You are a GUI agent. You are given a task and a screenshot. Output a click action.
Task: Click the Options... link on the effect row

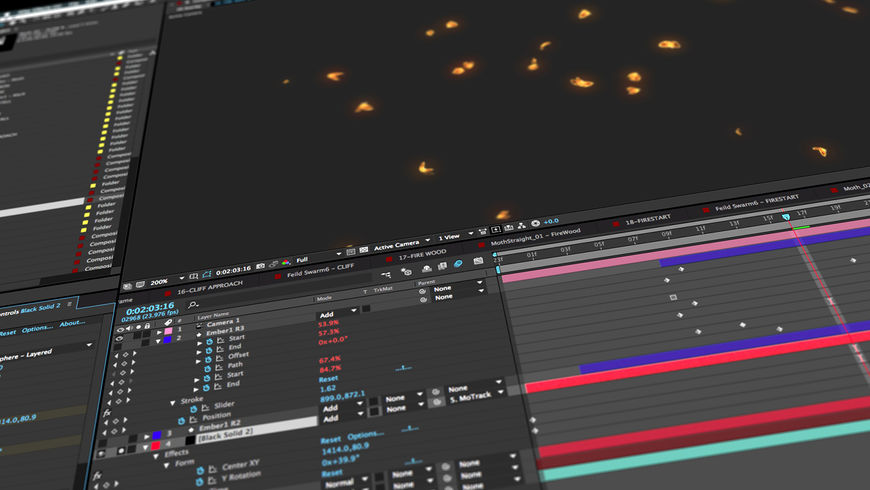point(365,435)
